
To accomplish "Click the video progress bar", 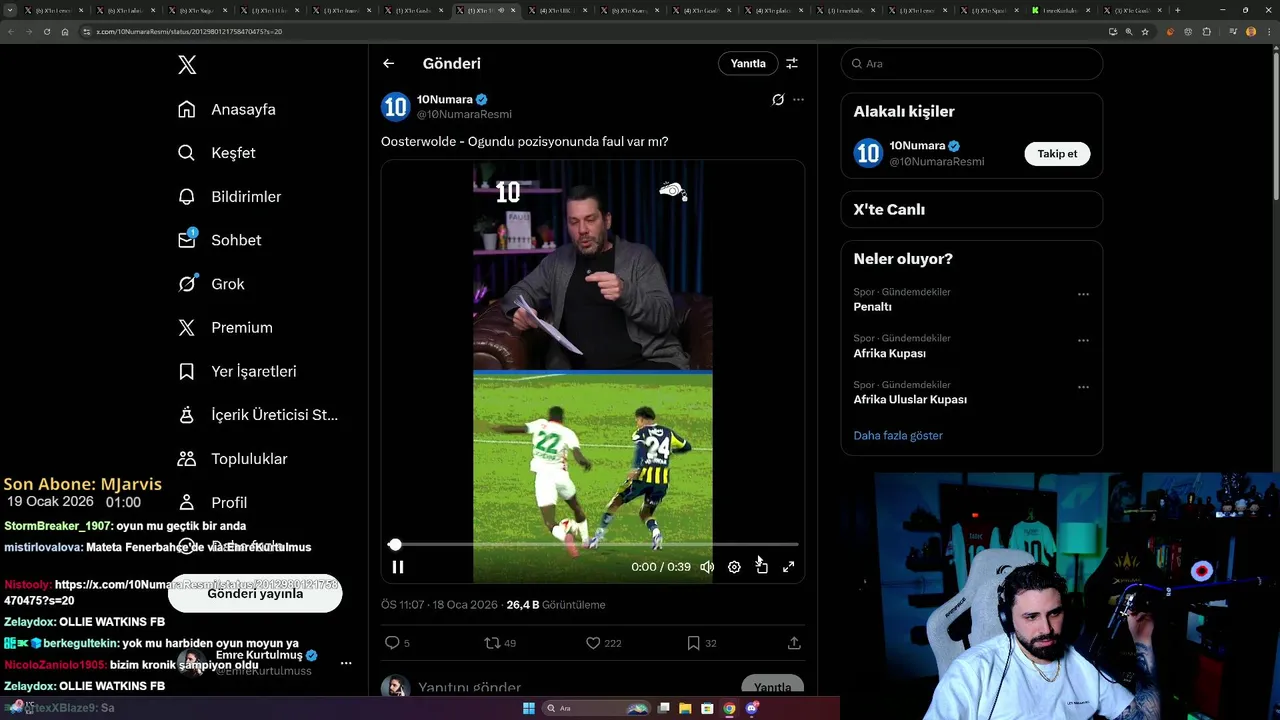I will [x=593, y=545].
